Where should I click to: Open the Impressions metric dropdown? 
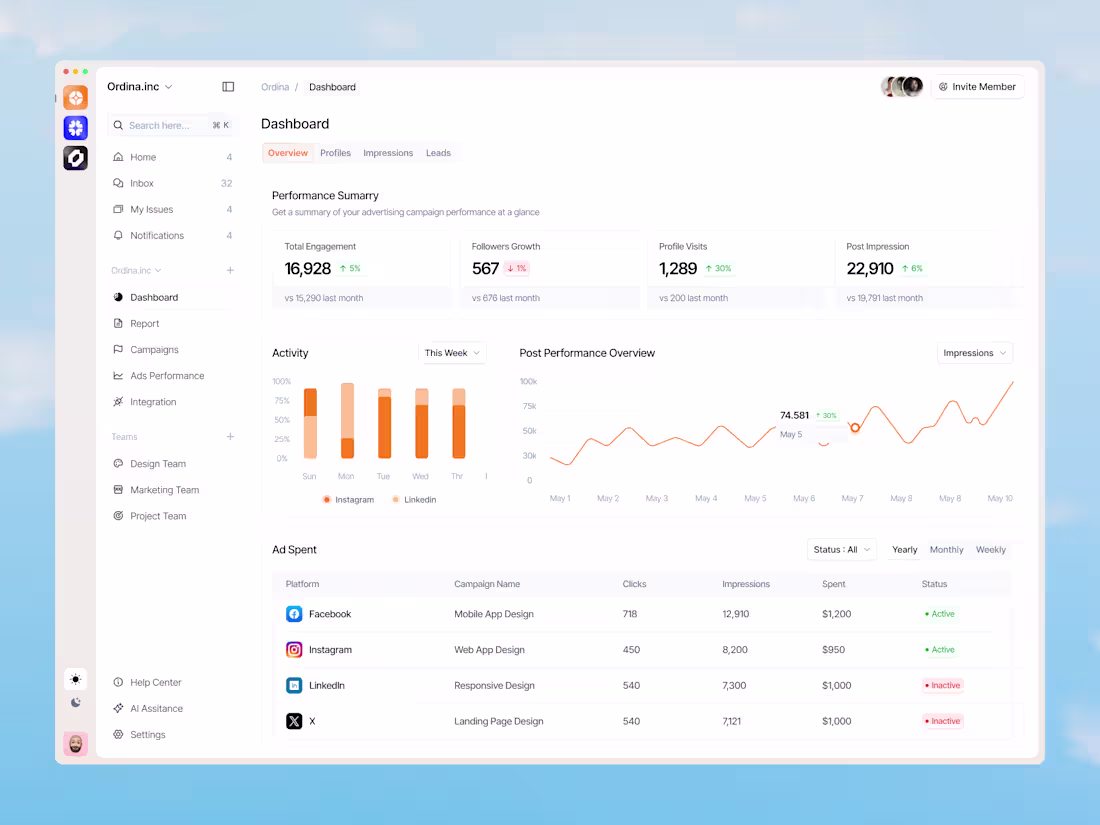click(974, 352)
